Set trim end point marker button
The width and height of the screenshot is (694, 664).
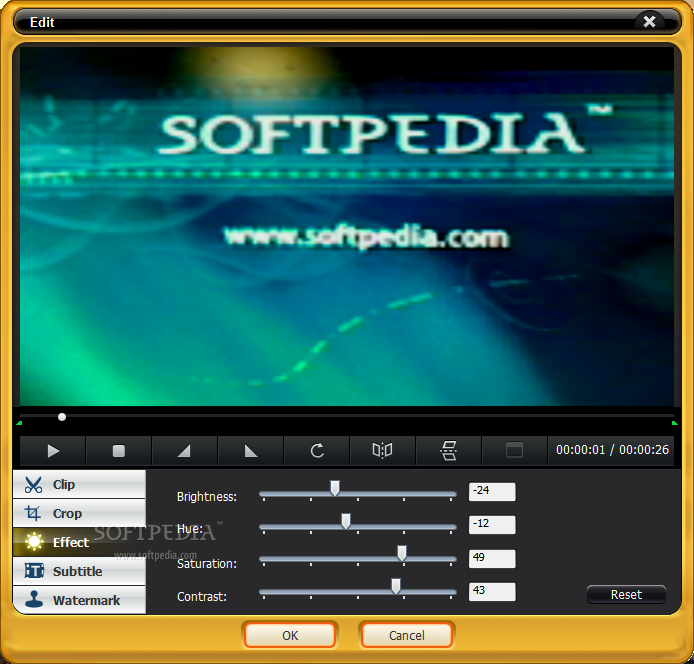coord(251,451)
